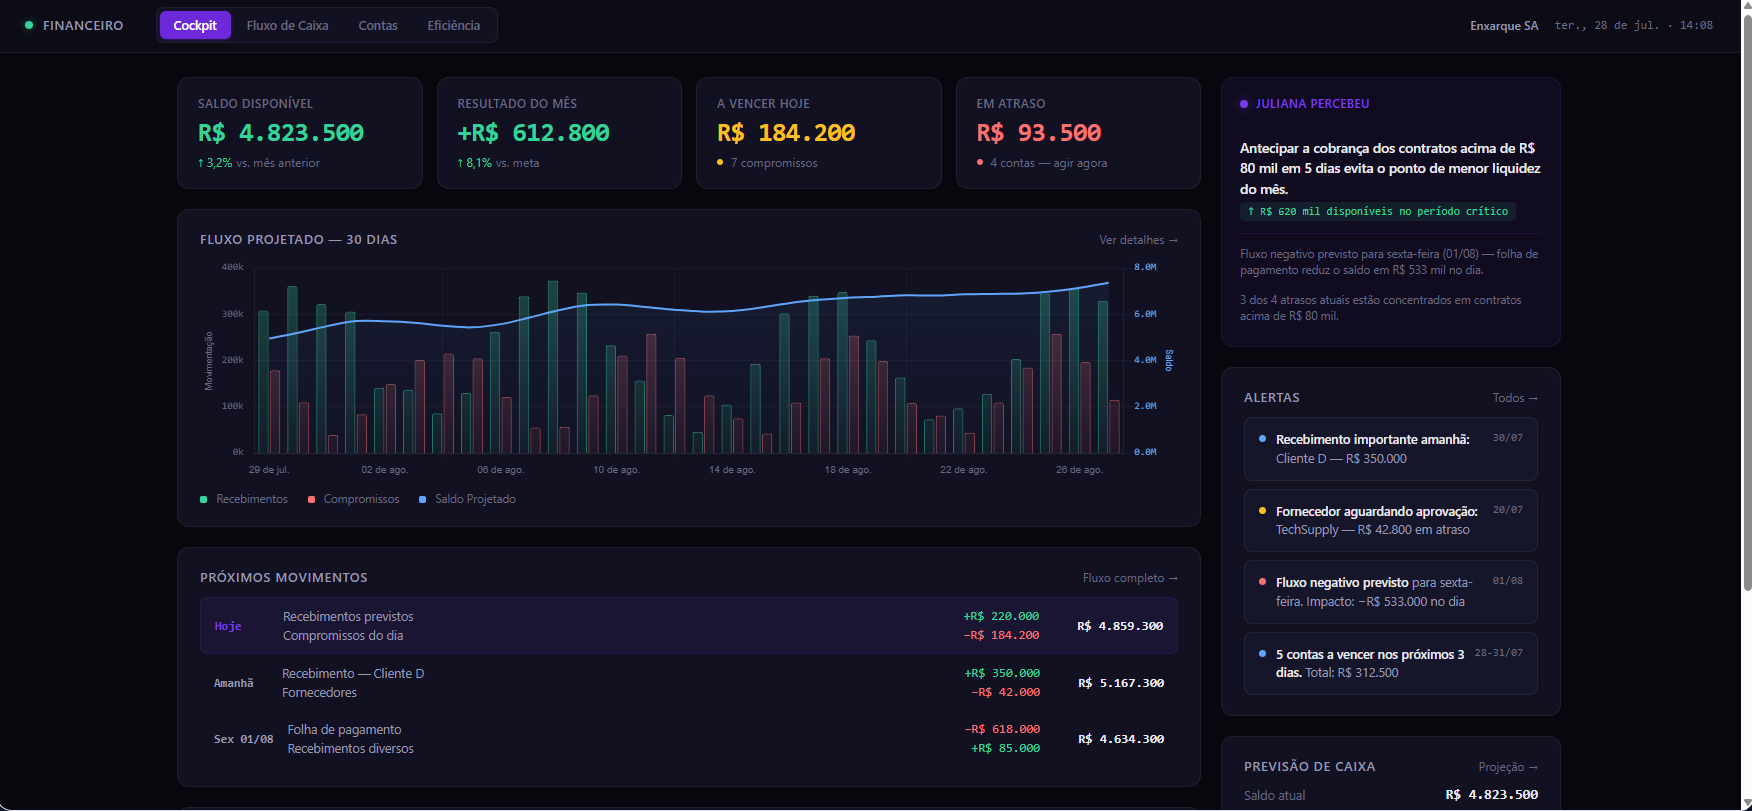1752x811 pixels.
Task: Open the Projeção link in Previsão de Caixa
Action: (1508, 767)
